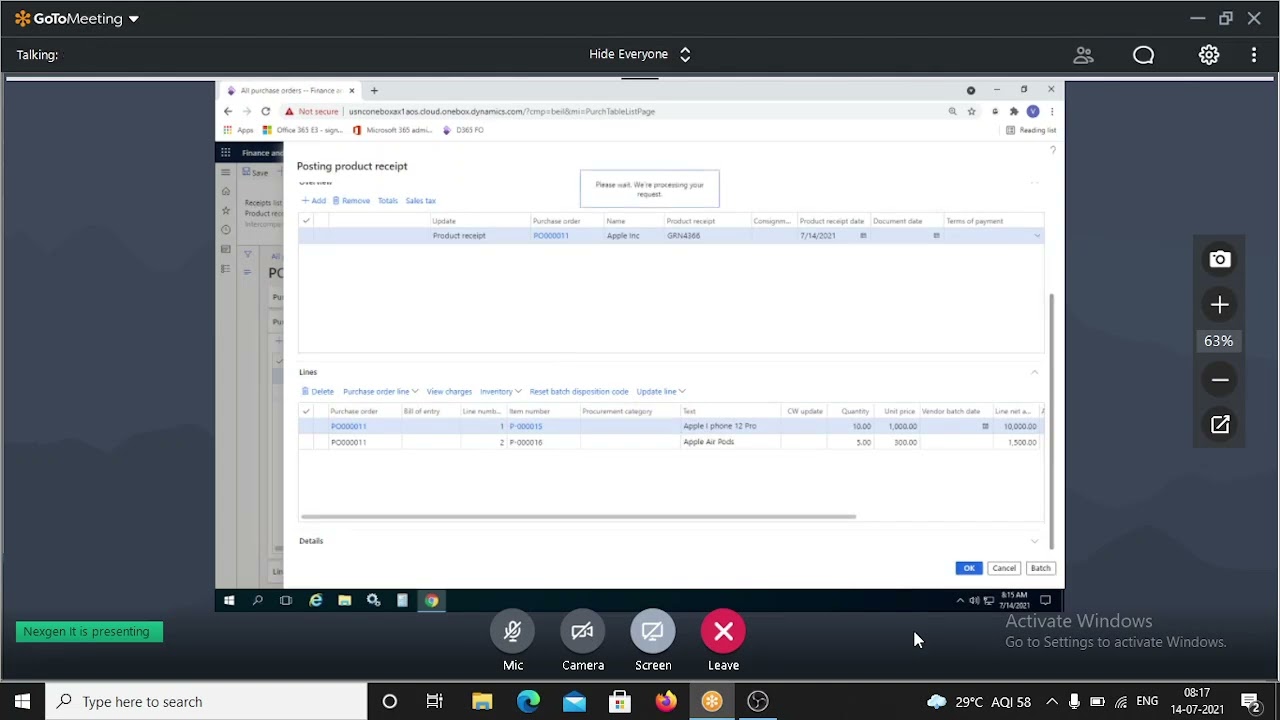Click item number P-000015 link

point(526,426)
